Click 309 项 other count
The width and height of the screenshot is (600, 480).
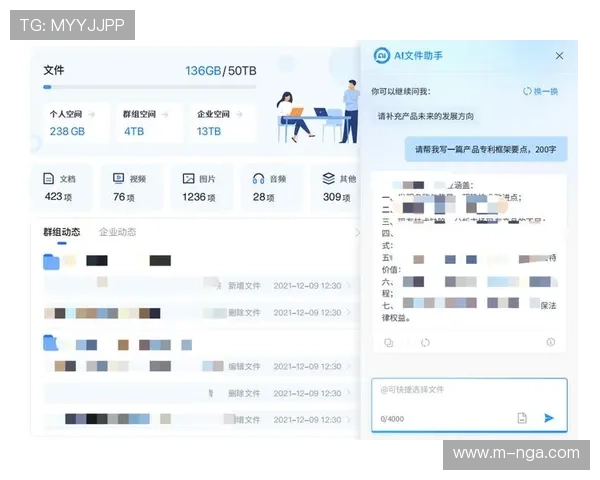336,197
